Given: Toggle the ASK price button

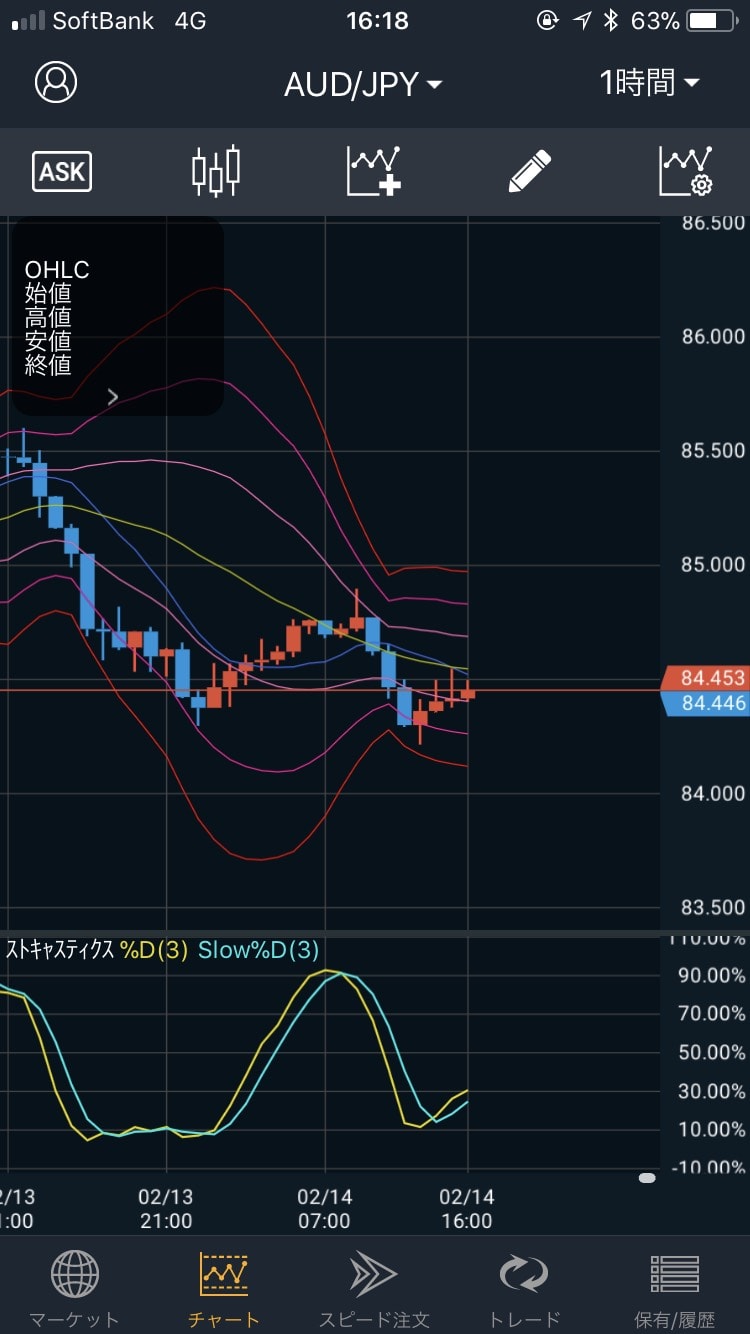Looking at the screenshot, I should tap(62, 172).
